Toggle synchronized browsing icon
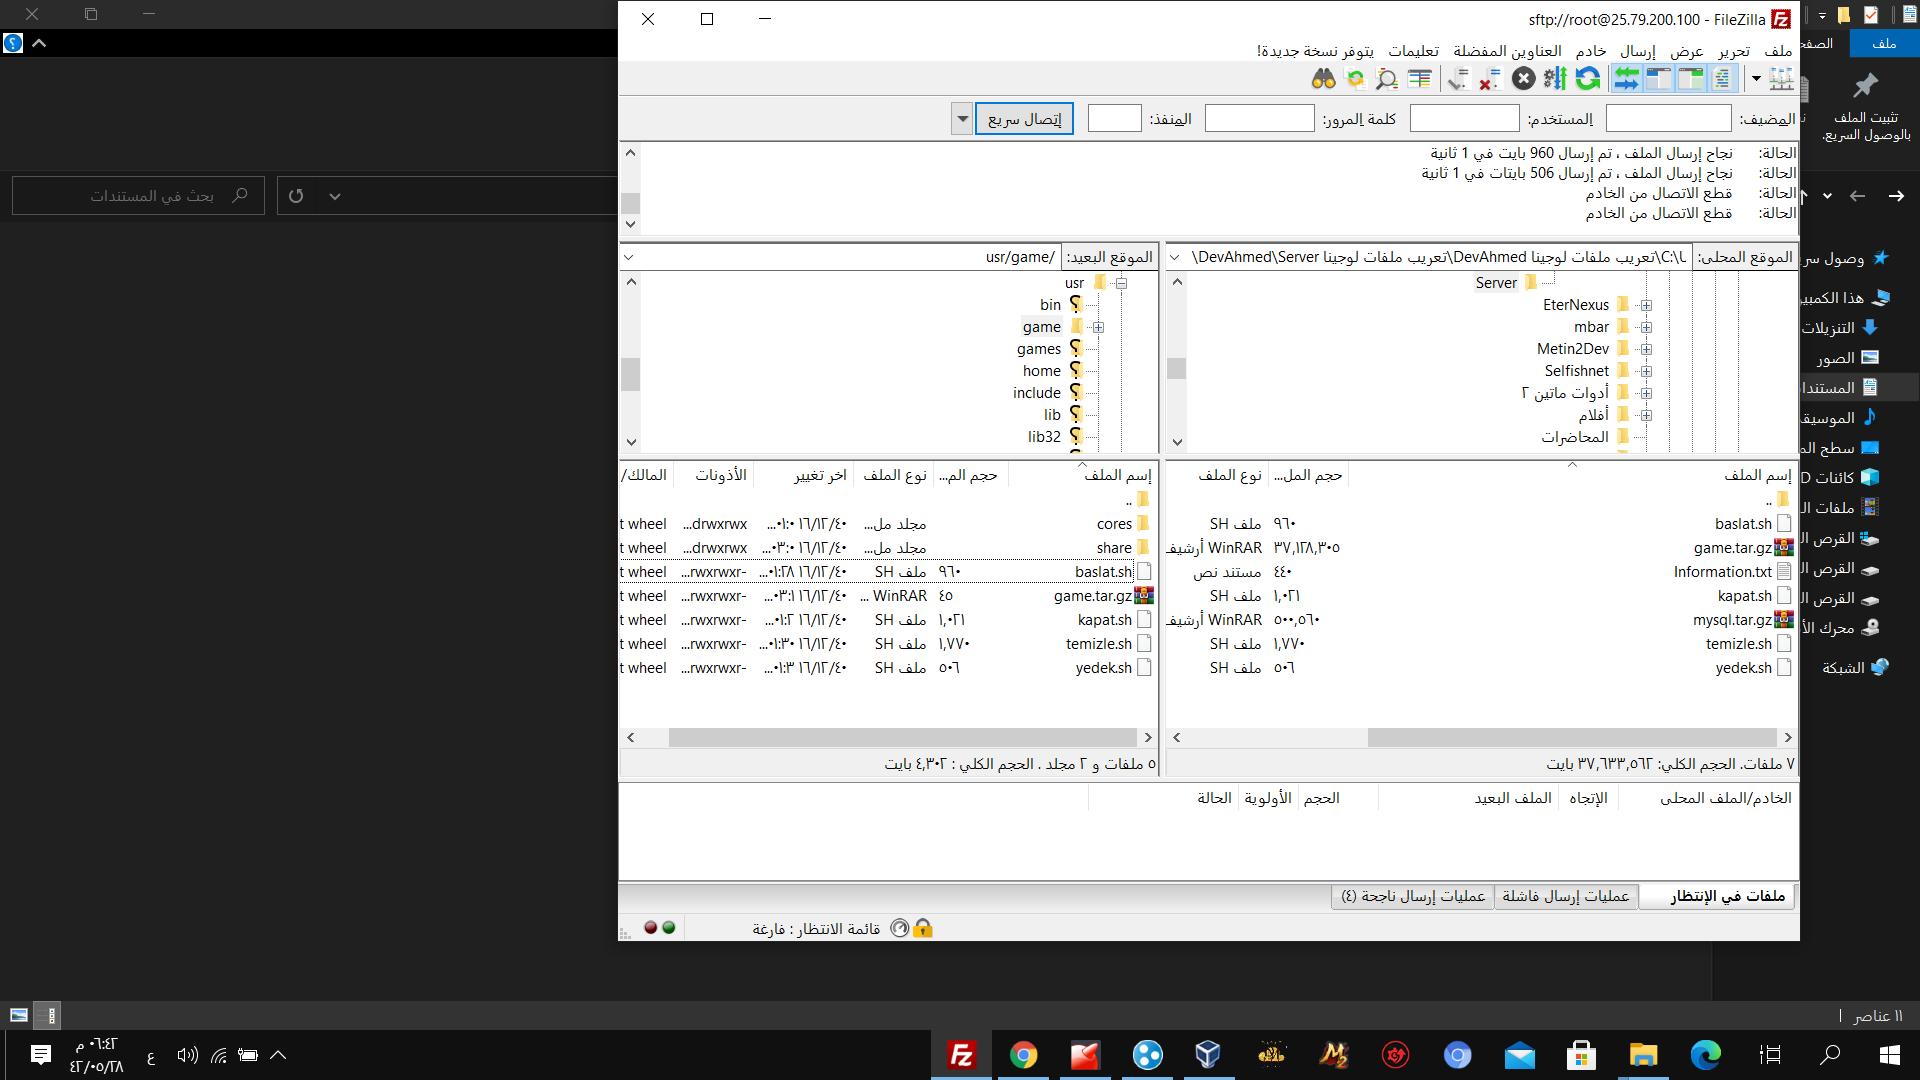This screenshot has width=1920, height=1080. (1355, 78)
